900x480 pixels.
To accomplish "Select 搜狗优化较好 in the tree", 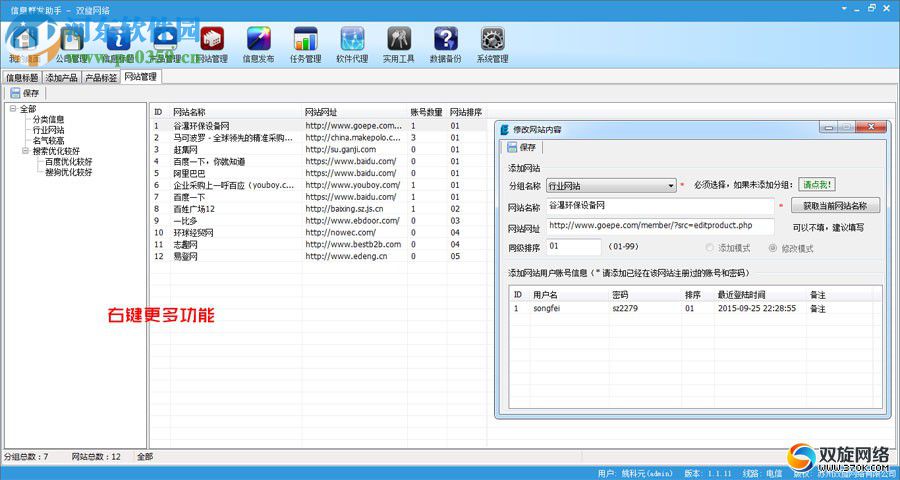I will (x=68, y=172).
